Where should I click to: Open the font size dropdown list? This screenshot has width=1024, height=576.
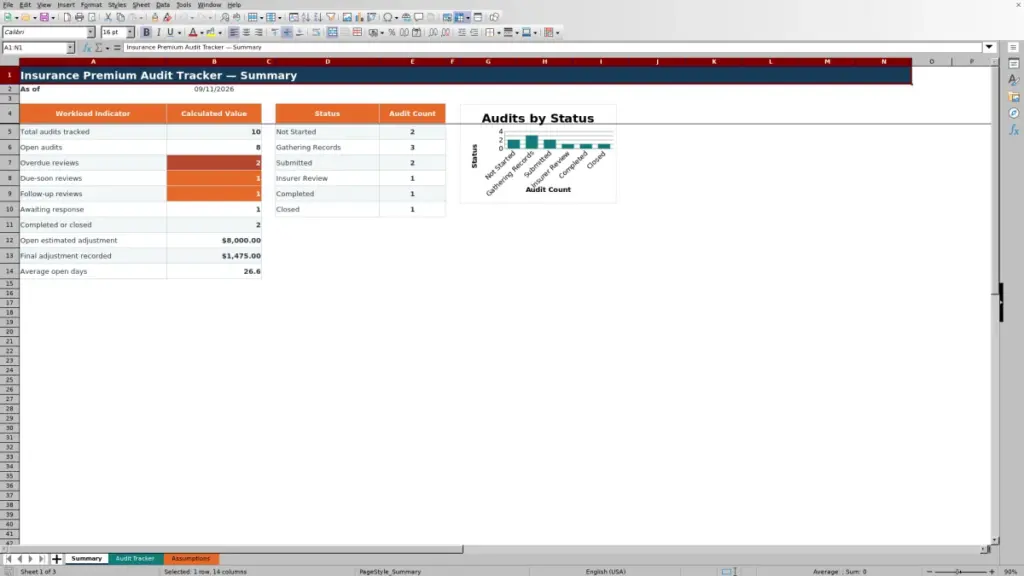(x=130, y=32)
